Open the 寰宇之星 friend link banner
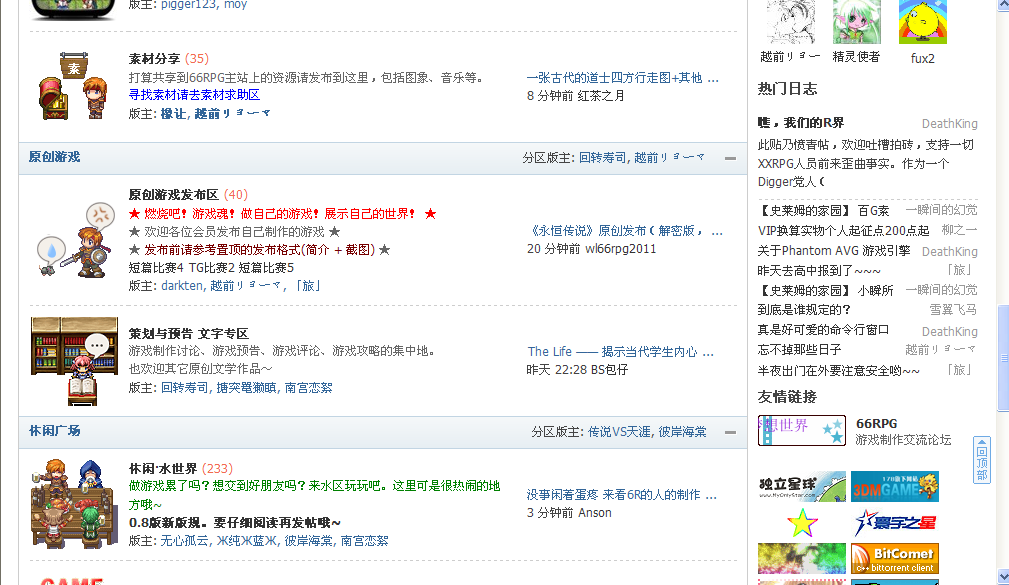The image size is (1009, 585). pos(894,523)
